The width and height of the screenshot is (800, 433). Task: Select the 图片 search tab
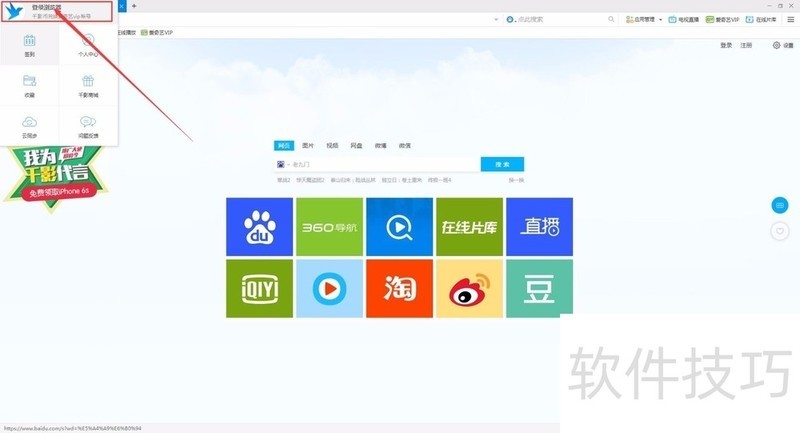(x=308, y=145)
